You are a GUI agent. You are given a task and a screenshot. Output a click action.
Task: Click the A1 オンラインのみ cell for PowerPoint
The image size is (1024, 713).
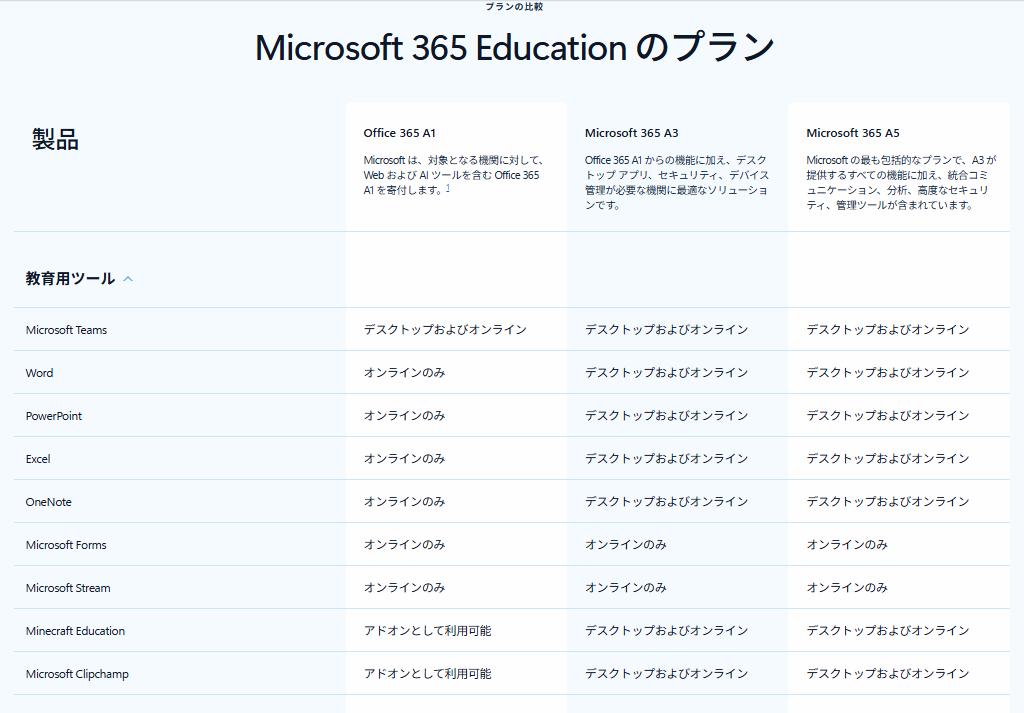click(404, 416)
